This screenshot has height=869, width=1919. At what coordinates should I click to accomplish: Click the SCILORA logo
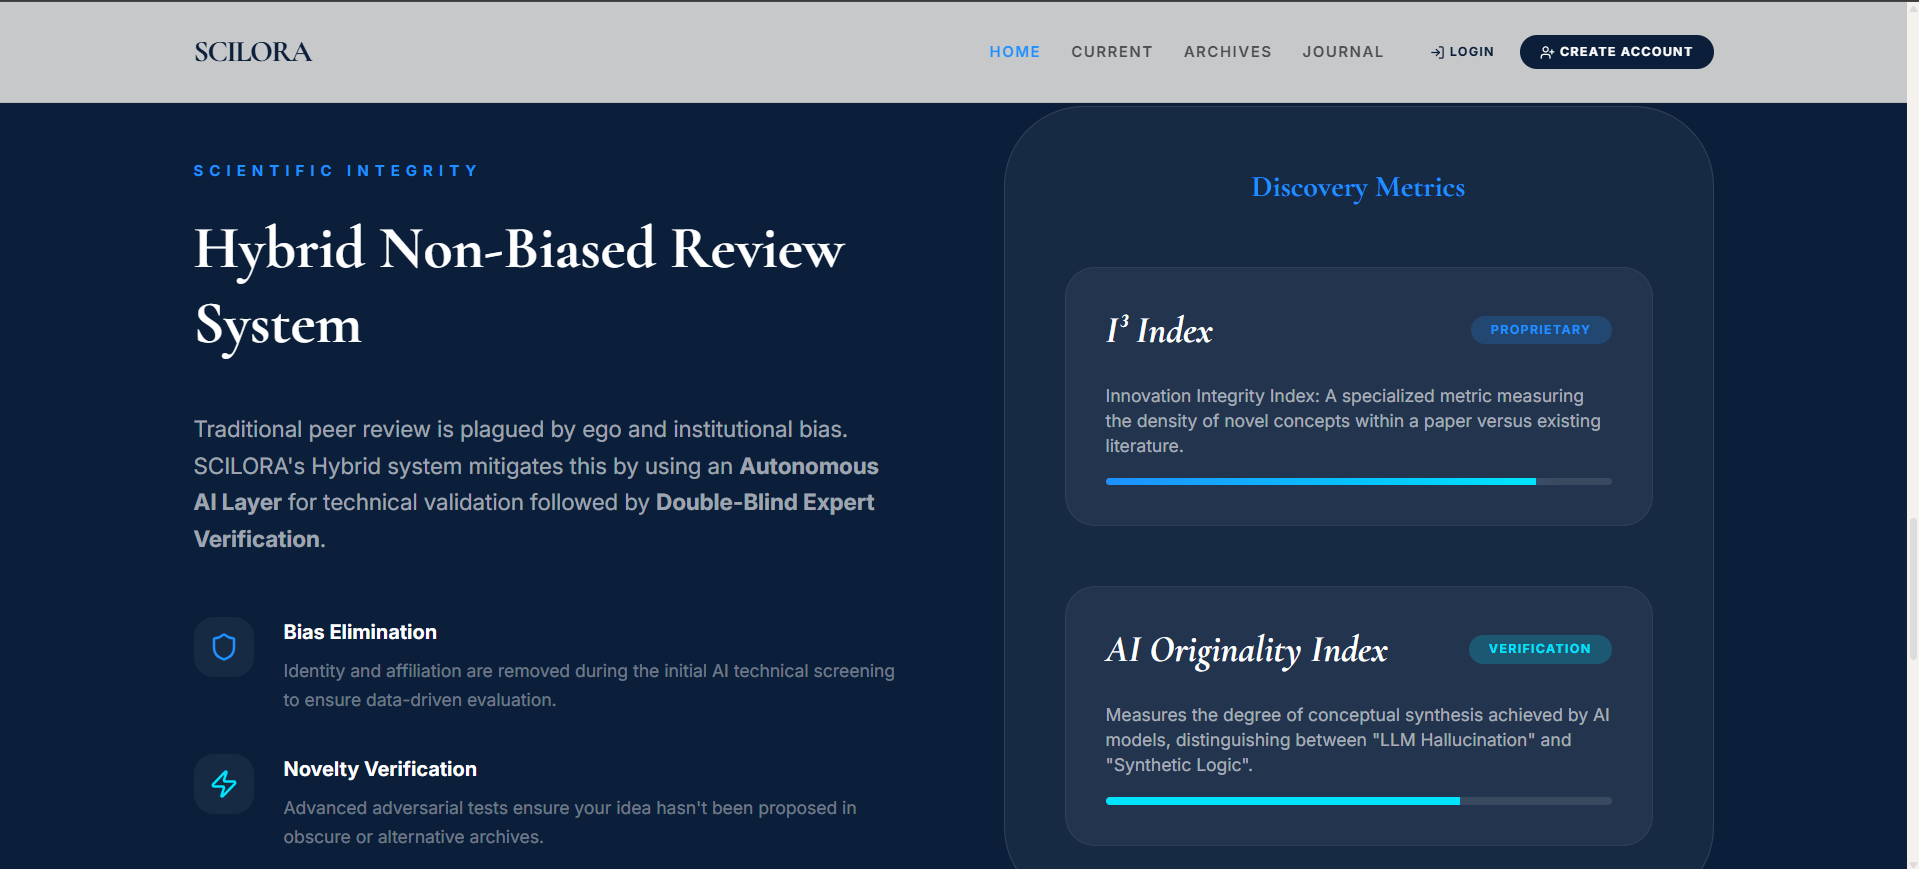coord(253,52)
